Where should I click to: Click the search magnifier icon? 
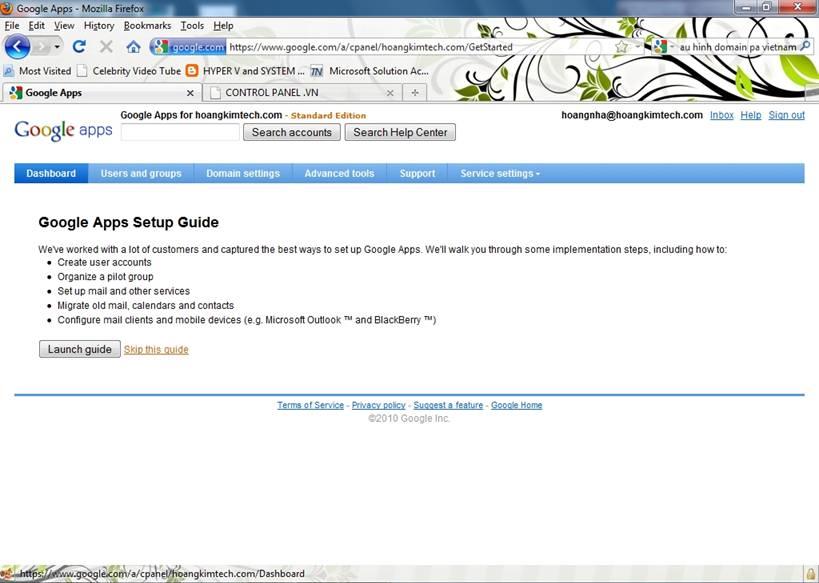[x=805, y=46]
